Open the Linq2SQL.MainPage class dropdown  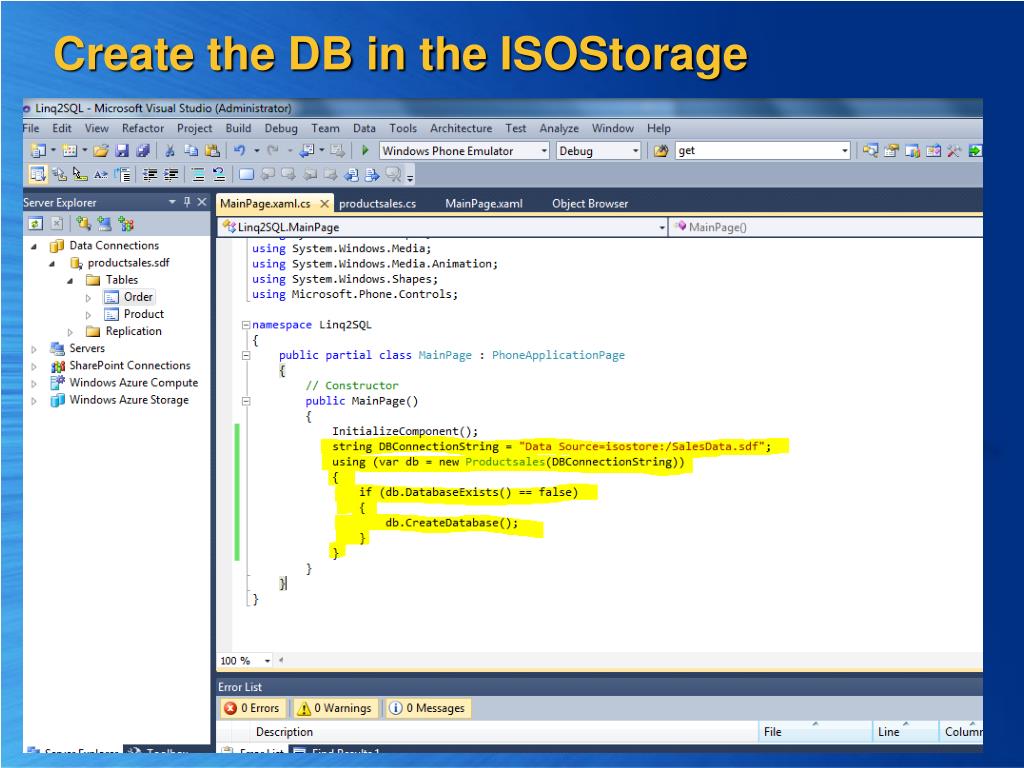pyautogui.click(x=661, y=227)
